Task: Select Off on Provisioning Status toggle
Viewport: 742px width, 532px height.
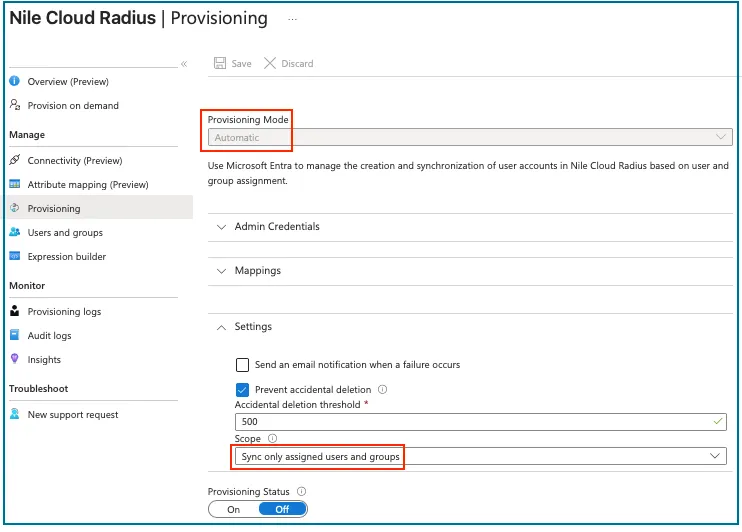Action: click(283, 510)
